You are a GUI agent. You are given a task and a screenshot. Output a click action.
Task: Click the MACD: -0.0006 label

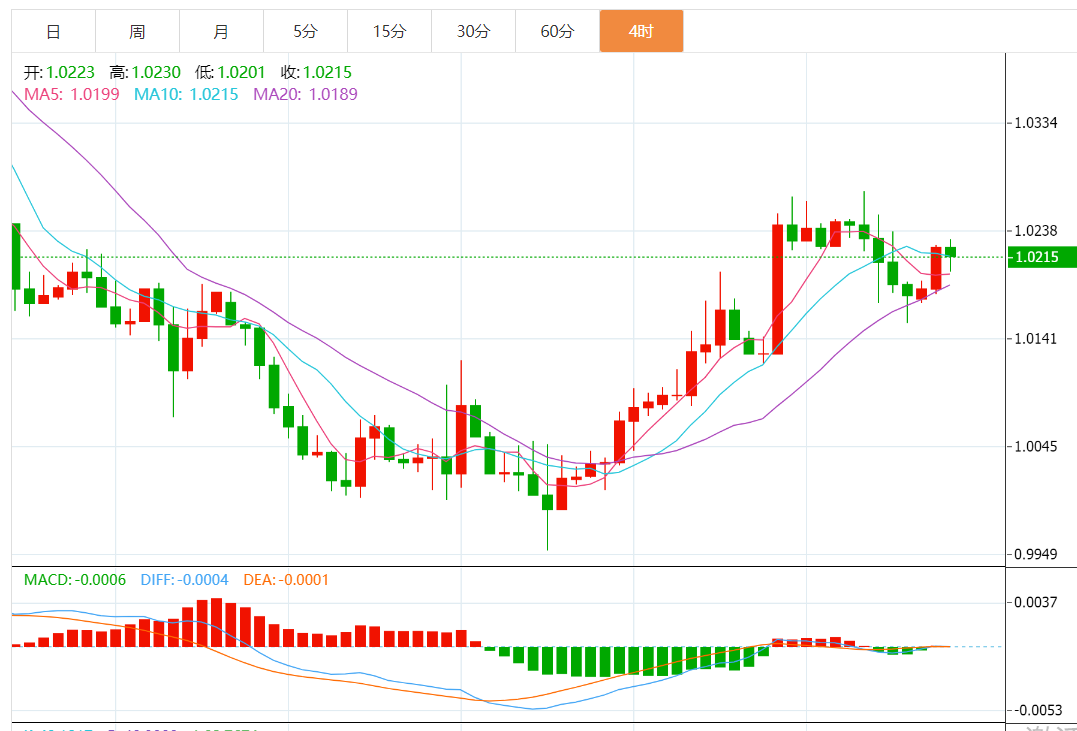coord(75,580)
